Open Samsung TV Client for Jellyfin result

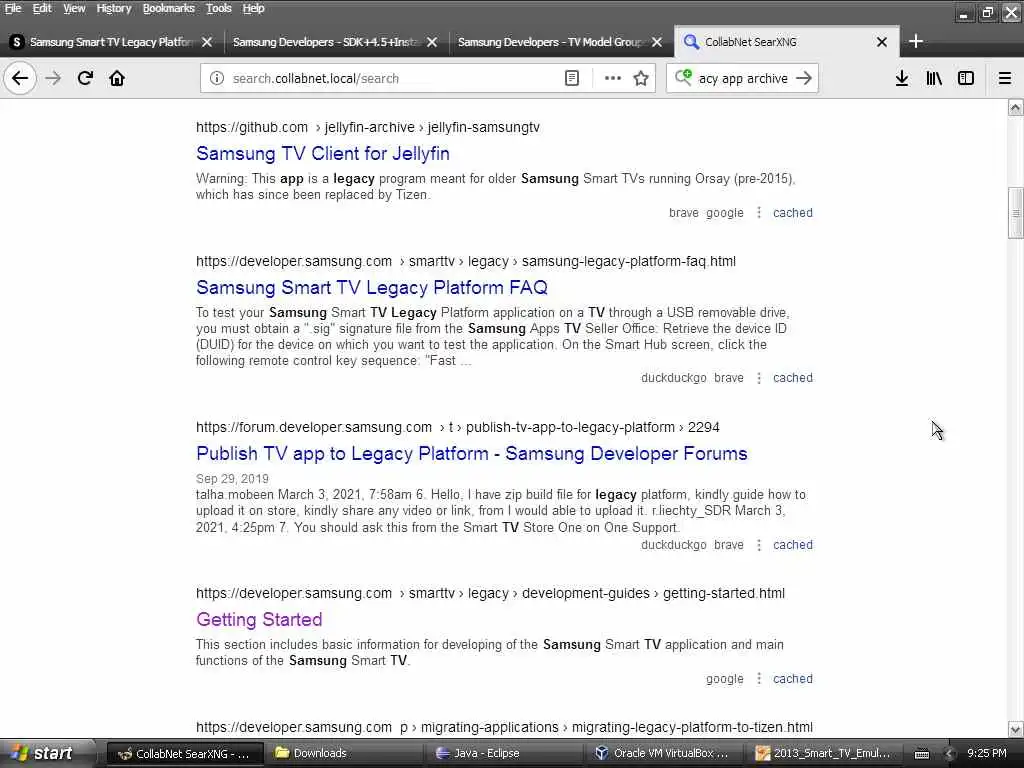pyautogui.click(x=323, y=153)
